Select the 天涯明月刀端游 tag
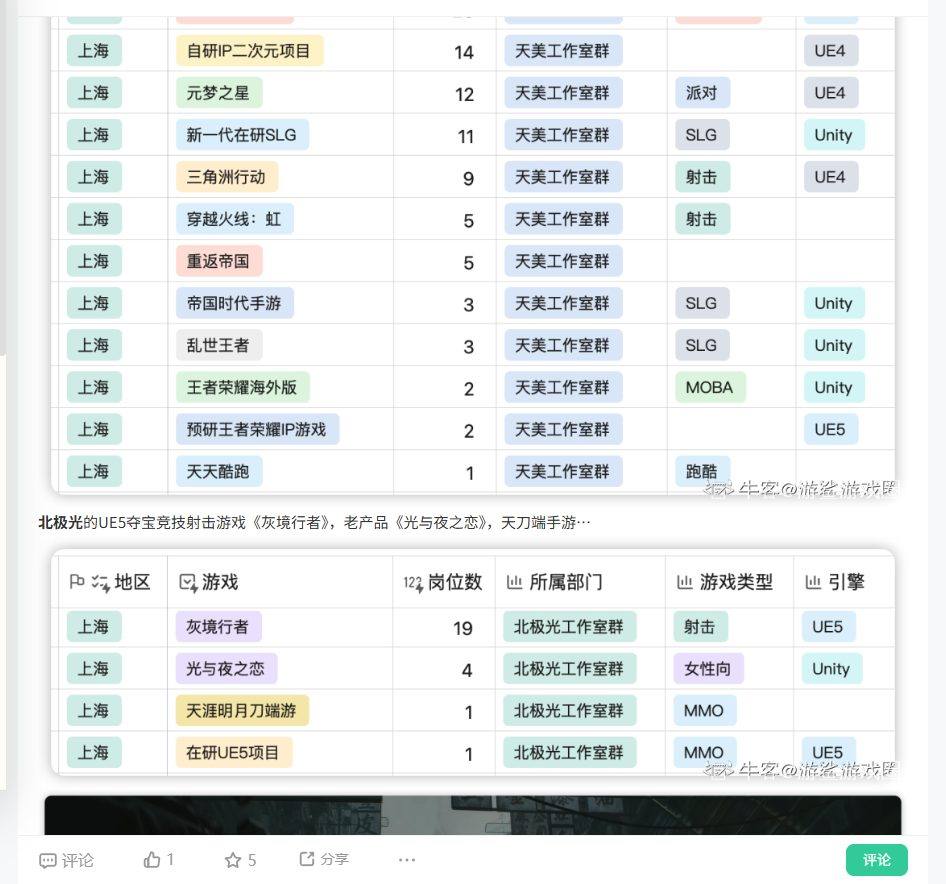Screen dimensions: 946x884 click(x=242, y=711)
